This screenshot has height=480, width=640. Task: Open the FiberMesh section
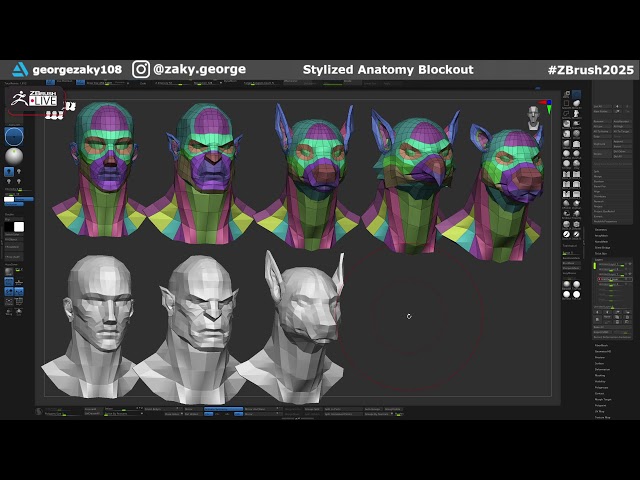[602, 345]
